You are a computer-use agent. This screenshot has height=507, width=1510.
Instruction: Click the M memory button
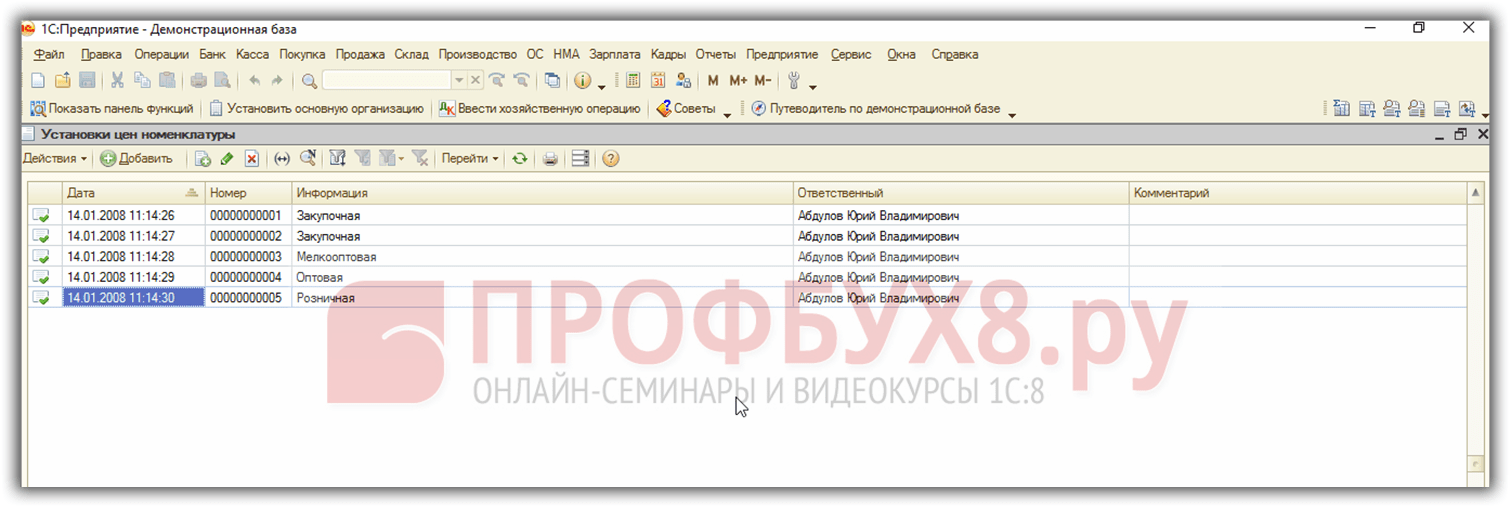(713, 81)
